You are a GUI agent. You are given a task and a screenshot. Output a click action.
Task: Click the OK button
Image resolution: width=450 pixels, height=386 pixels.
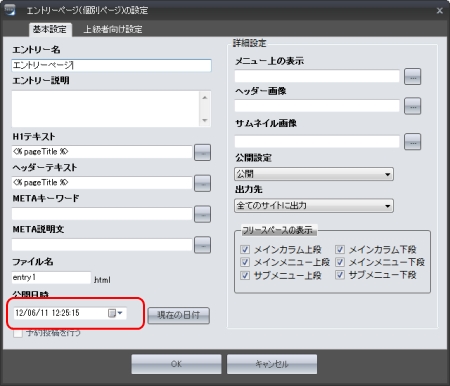pyautogui.click(x=176, y=364)
